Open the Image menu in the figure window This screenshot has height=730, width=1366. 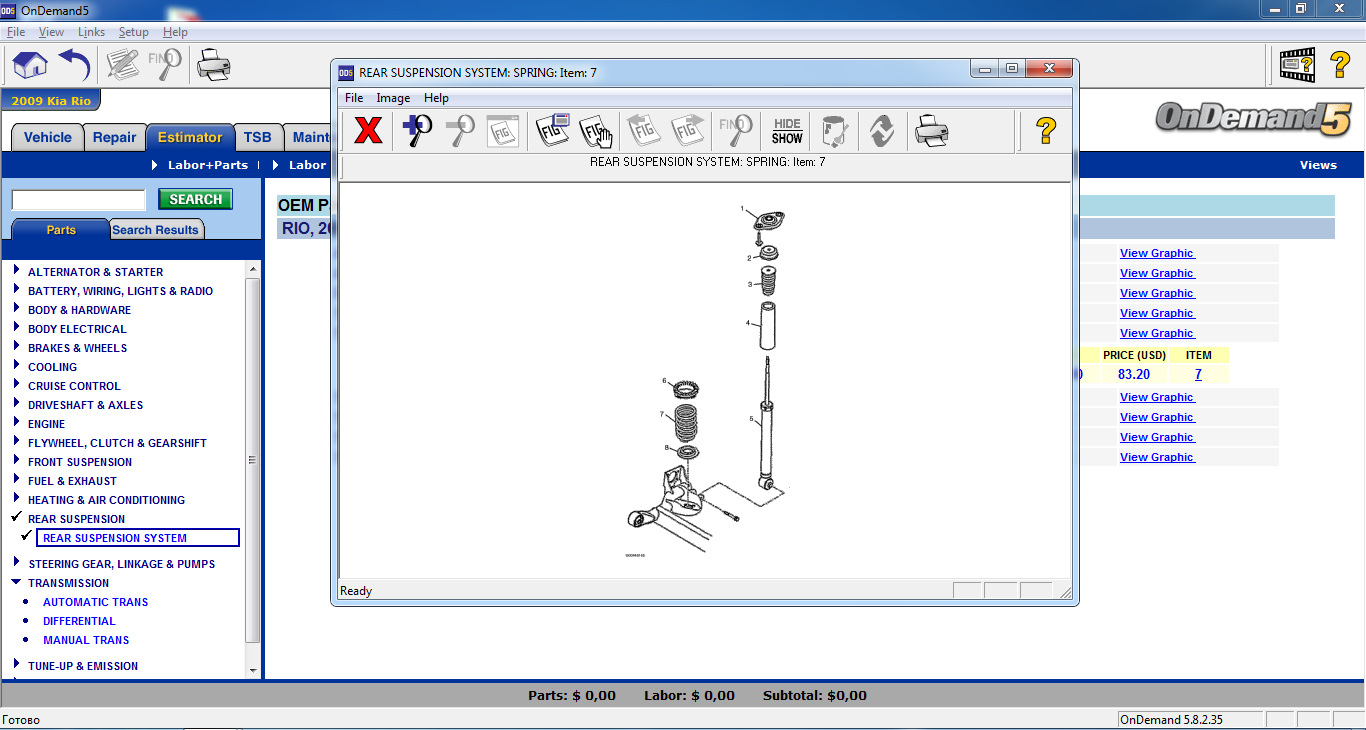(x=393, y=98)
